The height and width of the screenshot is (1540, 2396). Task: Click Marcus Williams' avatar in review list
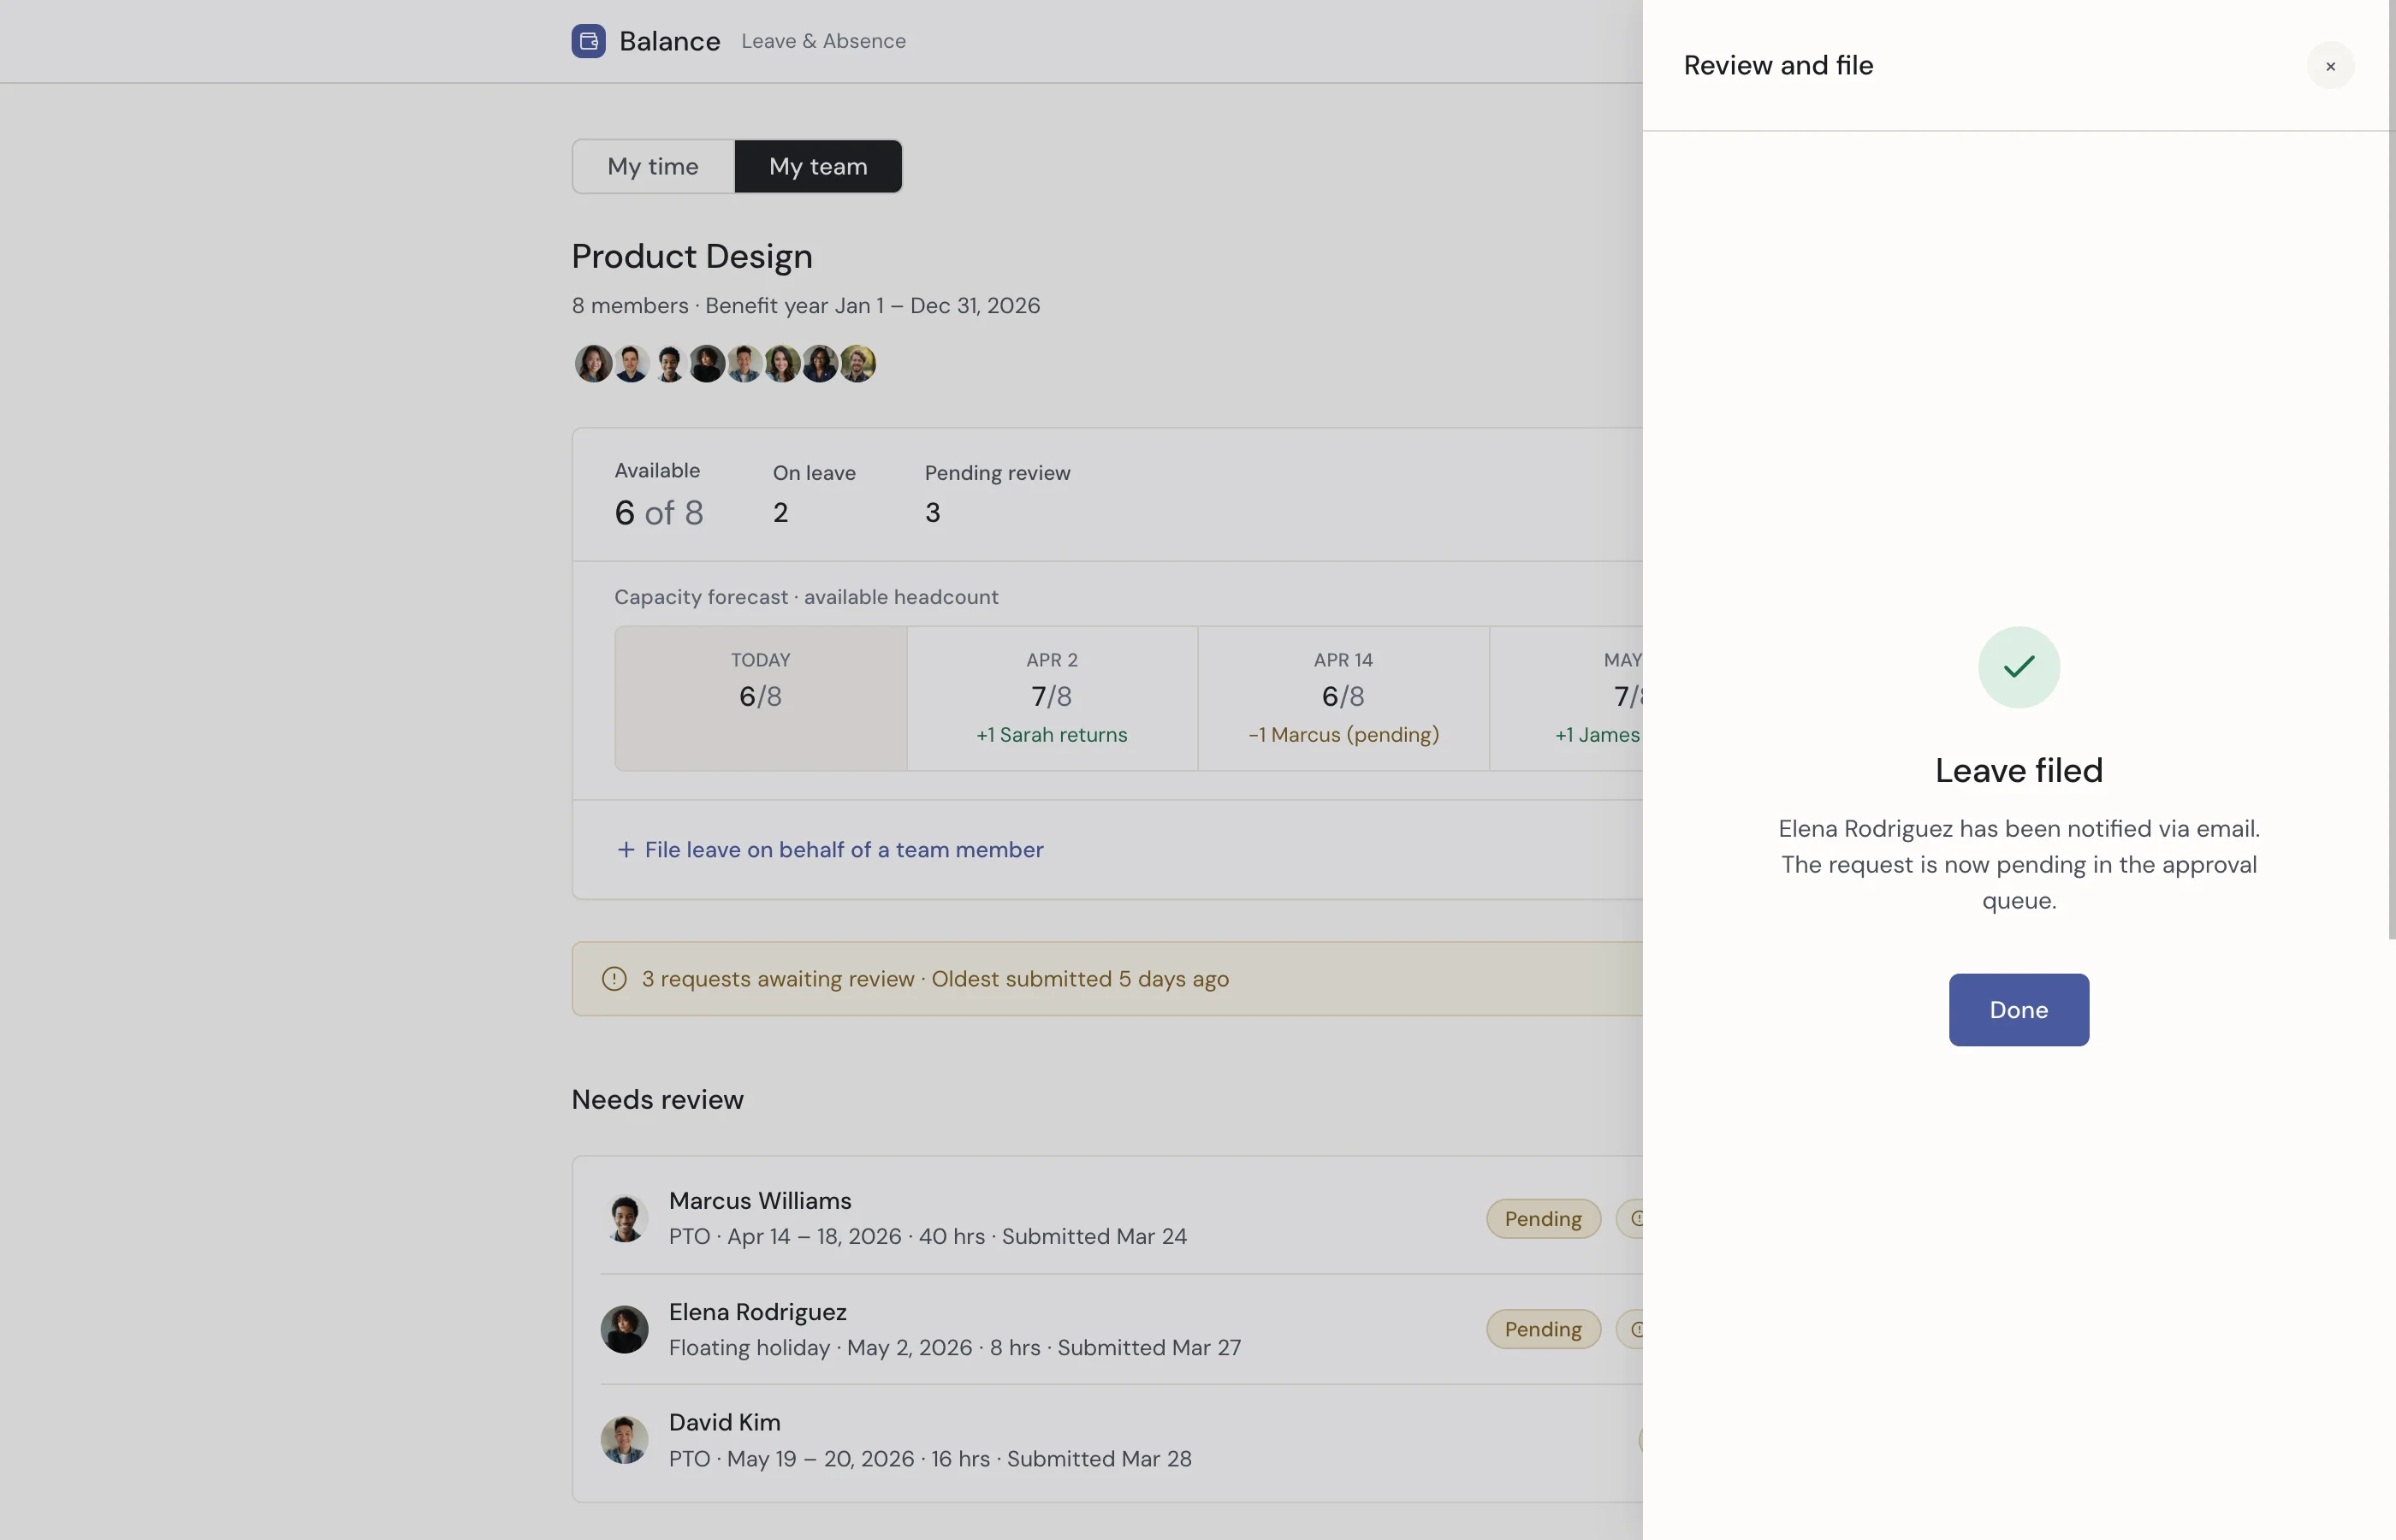tap(624, 1218)
